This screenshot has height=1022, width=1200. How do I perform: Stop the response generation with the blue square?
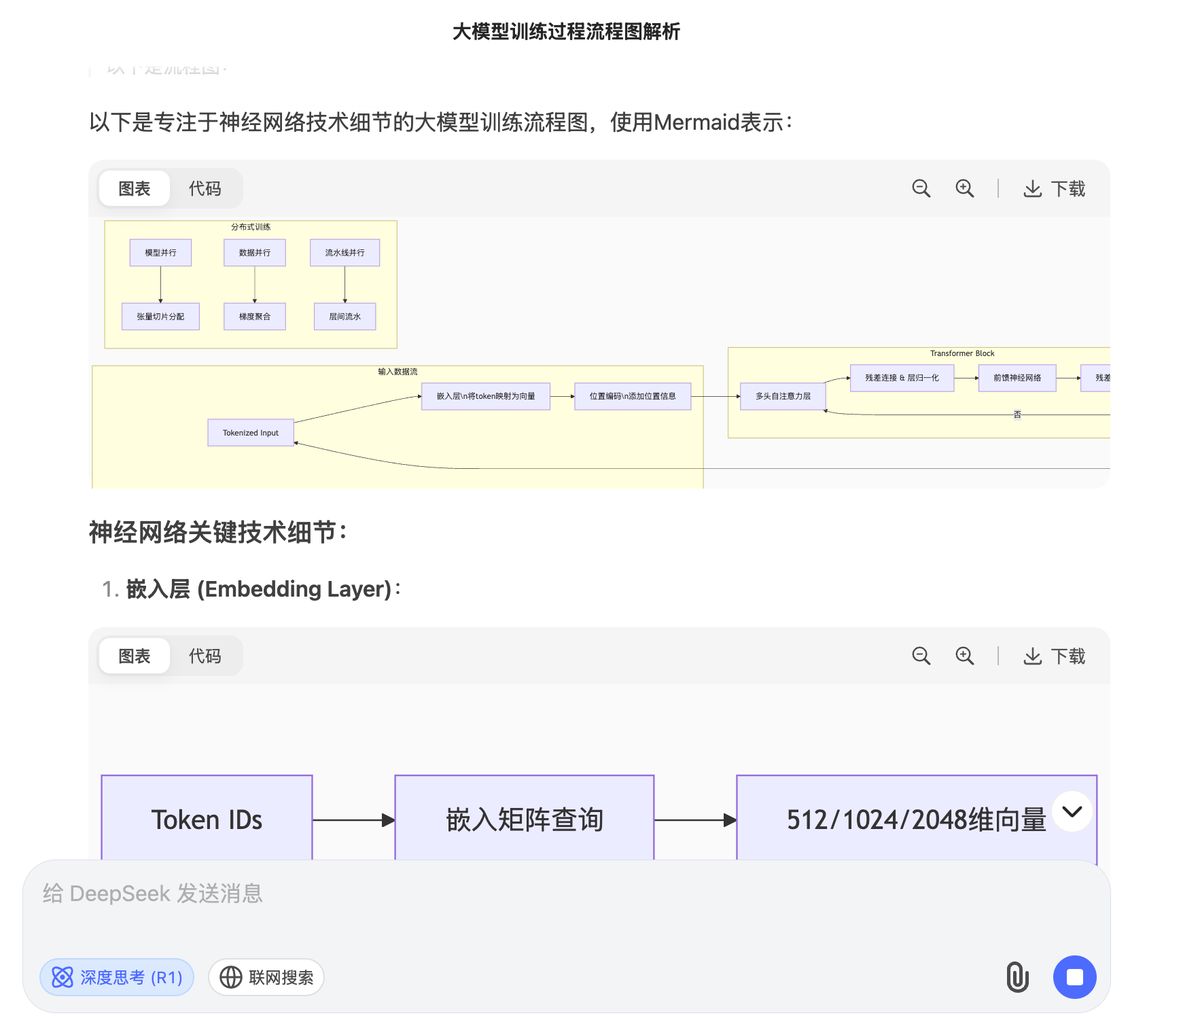click(1074, 977)
